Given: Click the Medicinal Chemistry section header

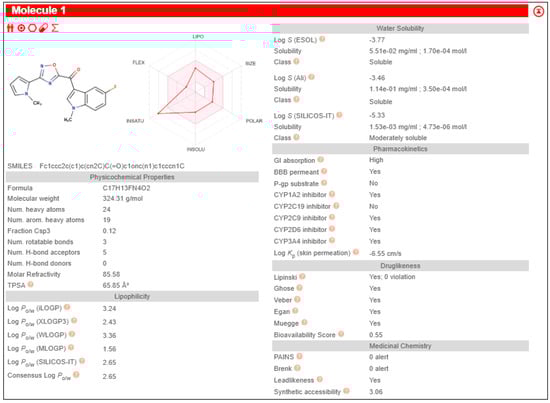Looking at the screenshot, I should click(400, 346).
